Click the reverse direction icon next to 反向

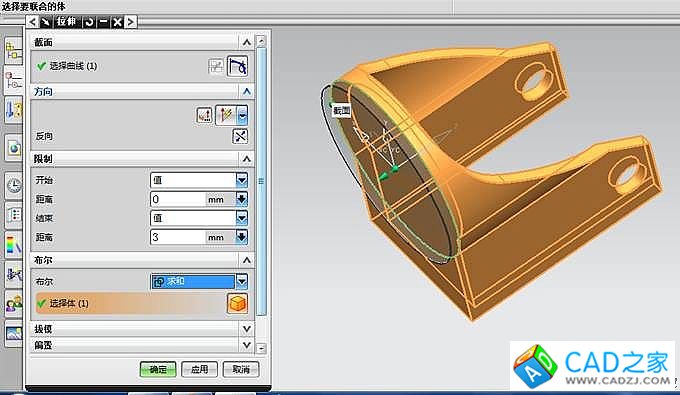(x=240, y=136)
